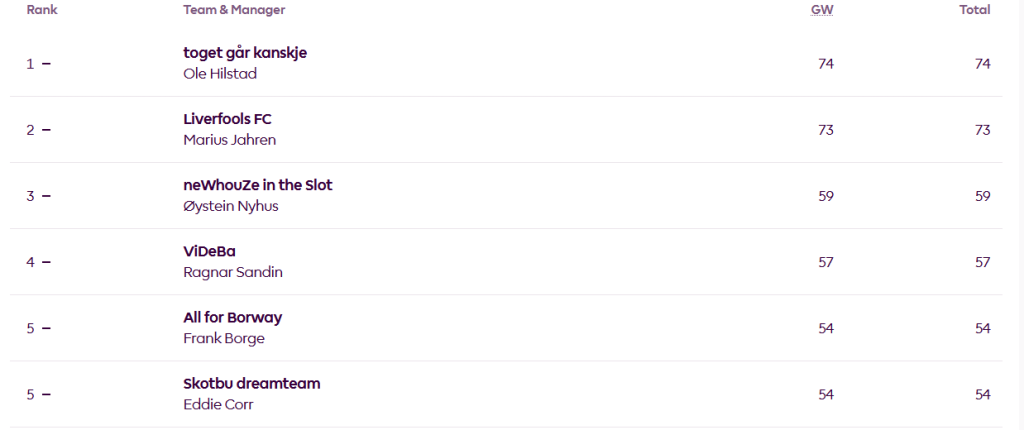Open neWhouZe in the Slot team
The height and width of the screenshot is (430, 1024).
pos(257,185)
